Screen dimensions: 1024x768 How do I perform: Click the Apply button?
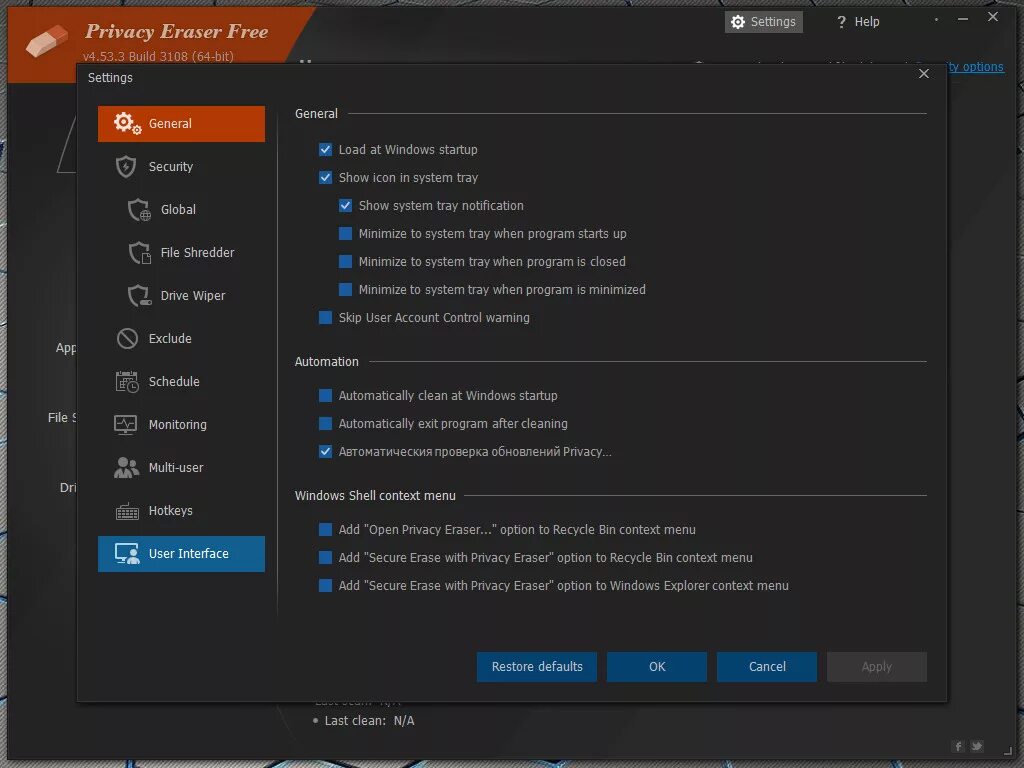pyautogui.click(x=876, y=667)
